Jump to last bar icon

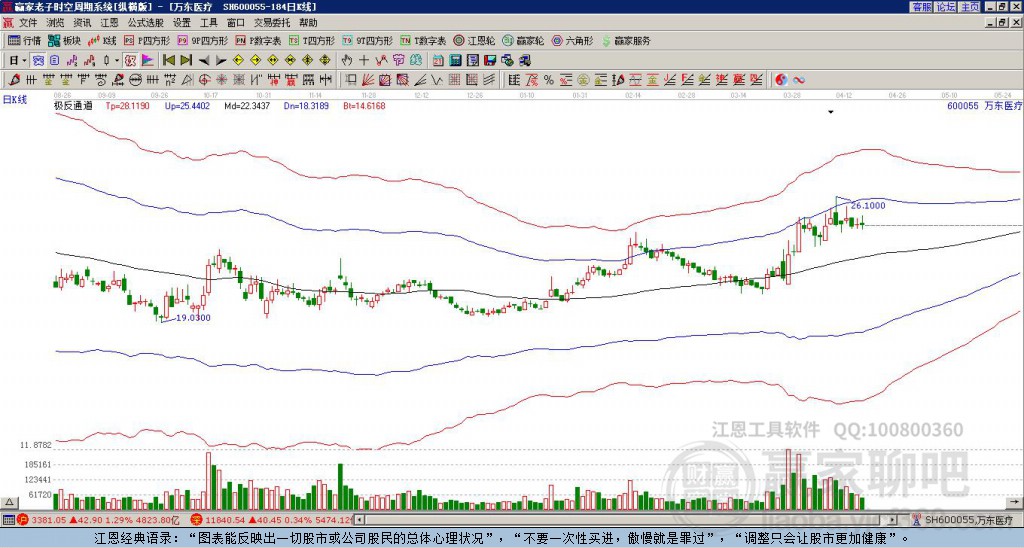(186, 61)
